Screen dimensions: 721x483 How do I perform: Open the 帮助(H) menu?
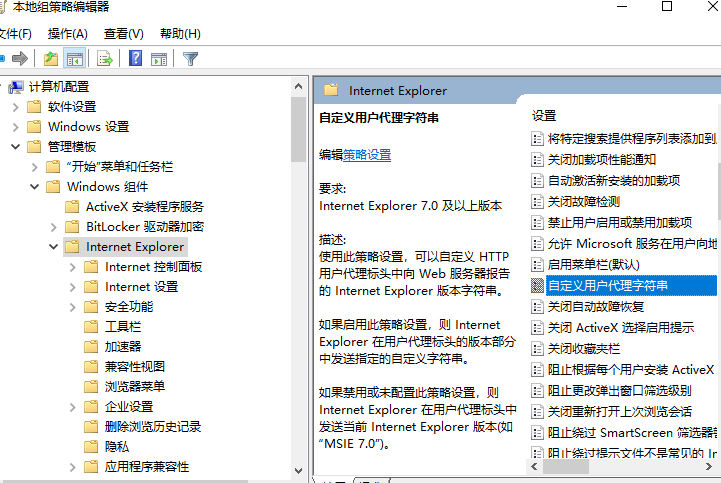[x=180, y=34]
